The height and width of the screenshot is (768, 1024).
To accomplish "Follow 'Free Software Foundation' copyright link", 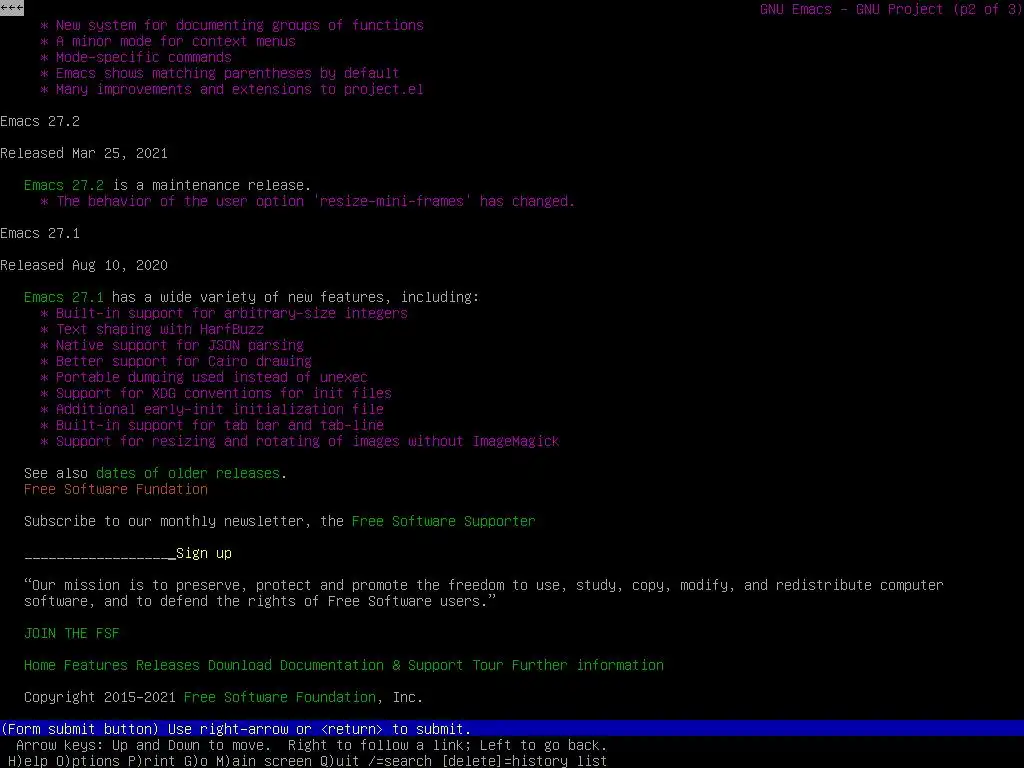I will [x=280, y=697].
